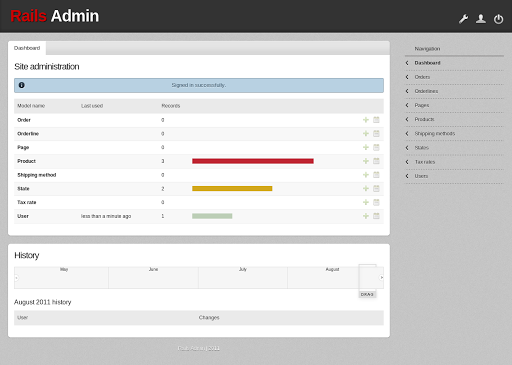Click the User column header in history
This screenshot has height=365, width=512.
pos(23,317)
